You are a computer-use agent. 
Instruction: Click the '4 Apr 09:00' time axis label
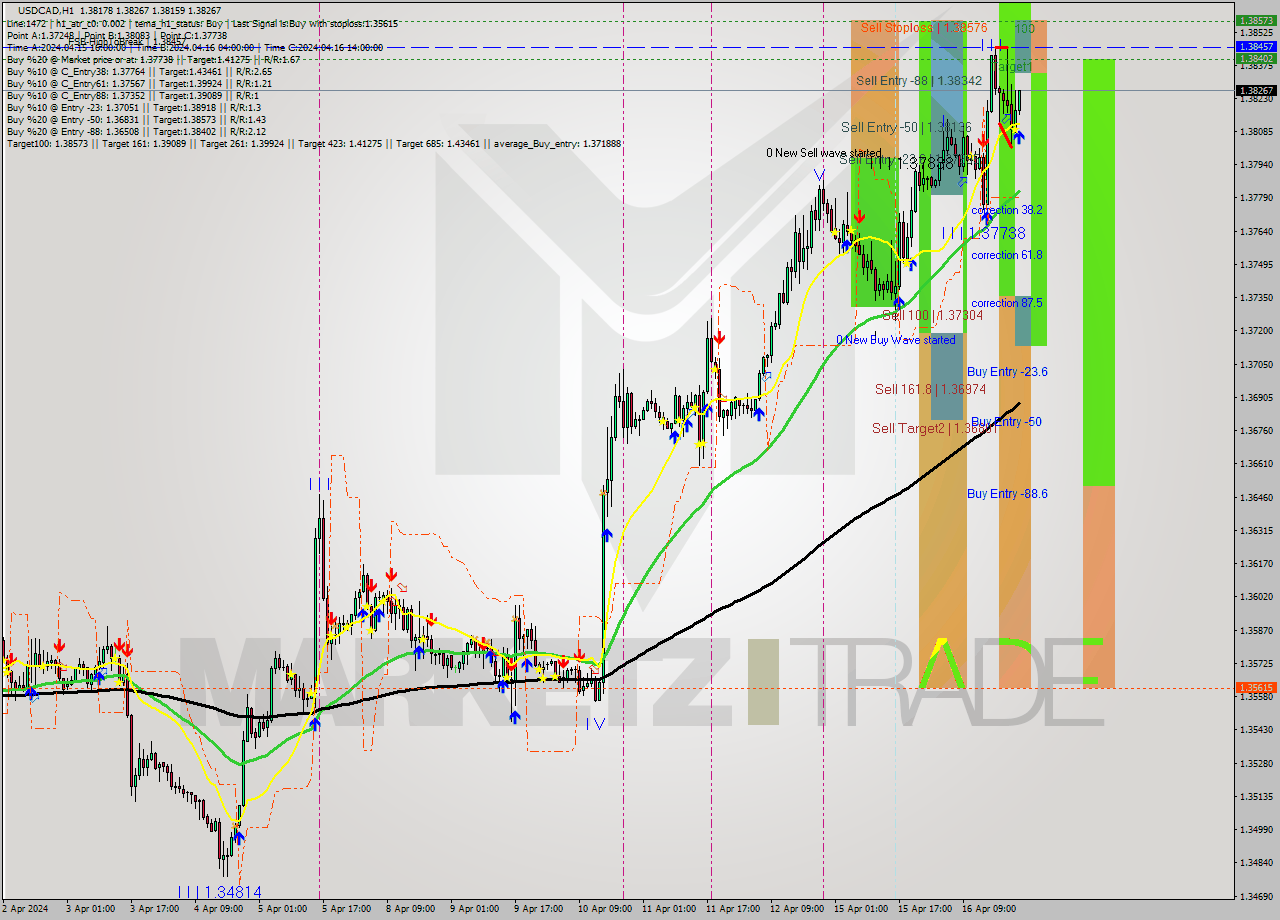(x=219, y=909)
